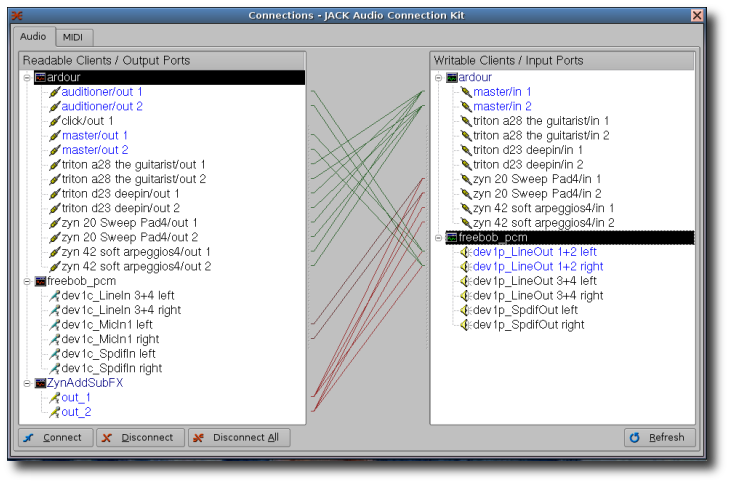Click plug icon beside master/out 2
The image size is (730, 484).
coord(54,150)
